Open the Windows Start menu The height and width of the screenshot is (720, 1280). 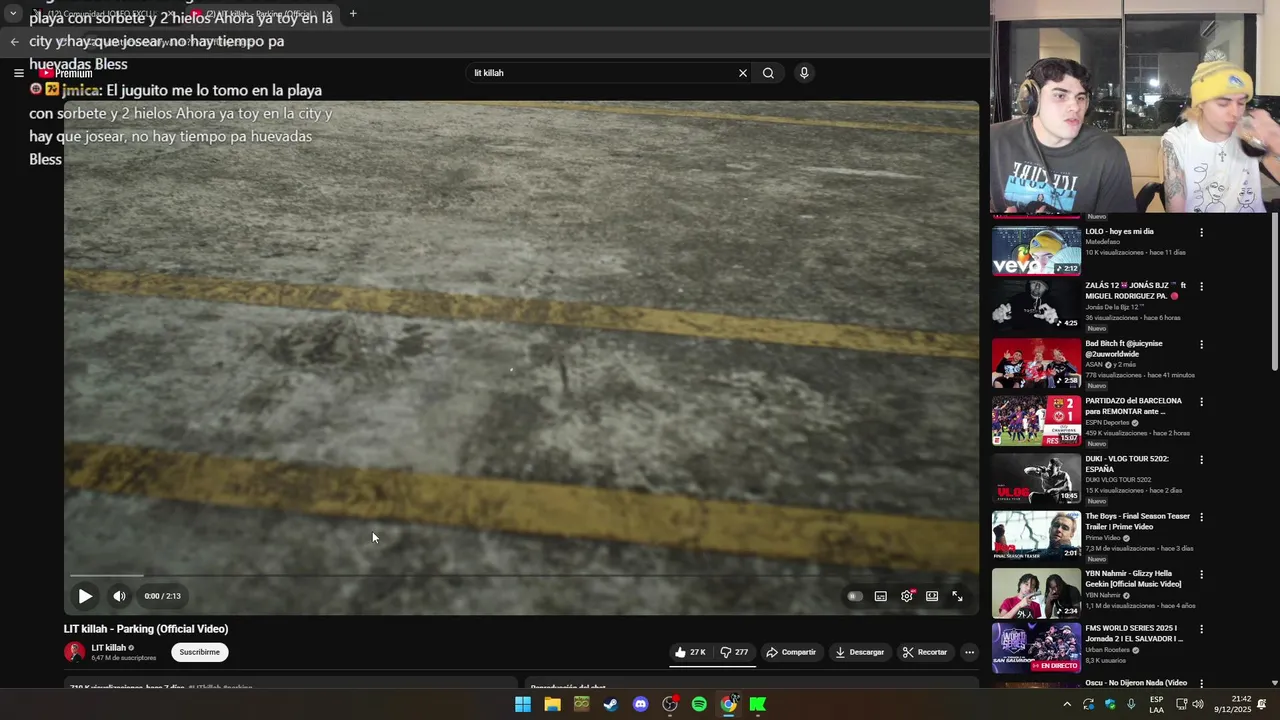click(x=523, y=704)
